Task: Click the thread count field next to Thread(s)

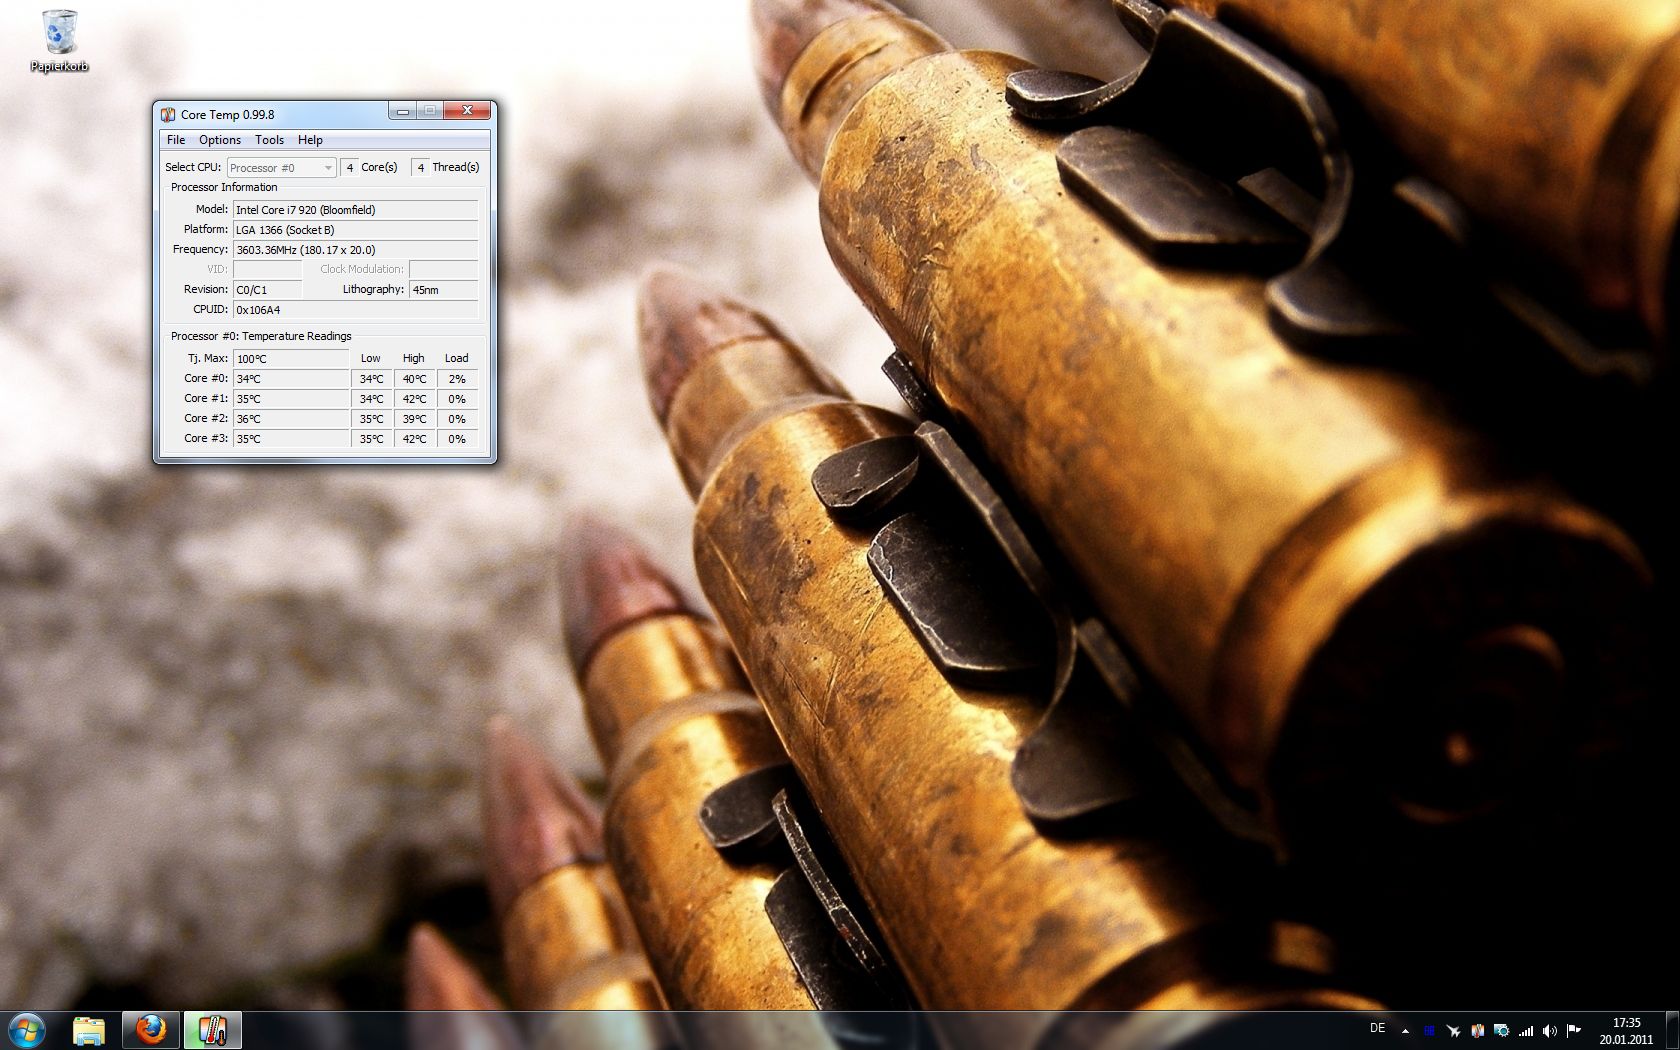Action: point(420,168)
